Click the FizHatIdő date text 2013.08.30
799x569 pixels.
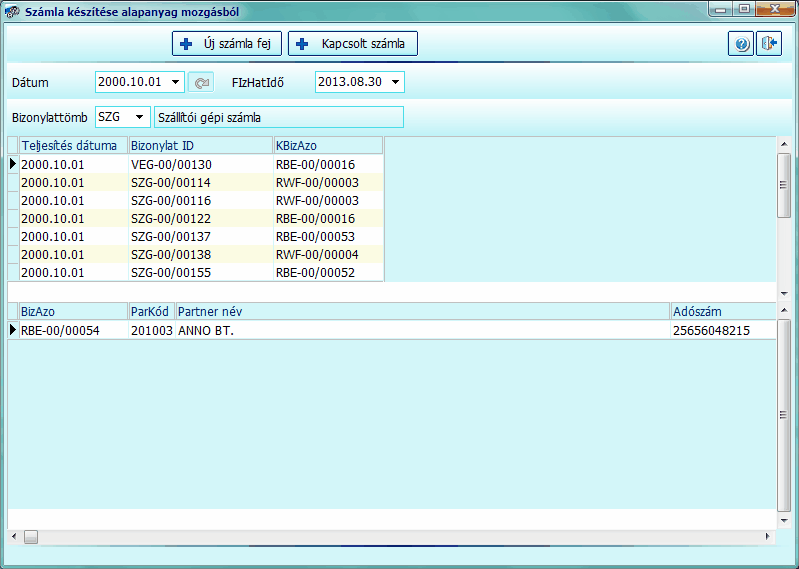tap(350, 82)
